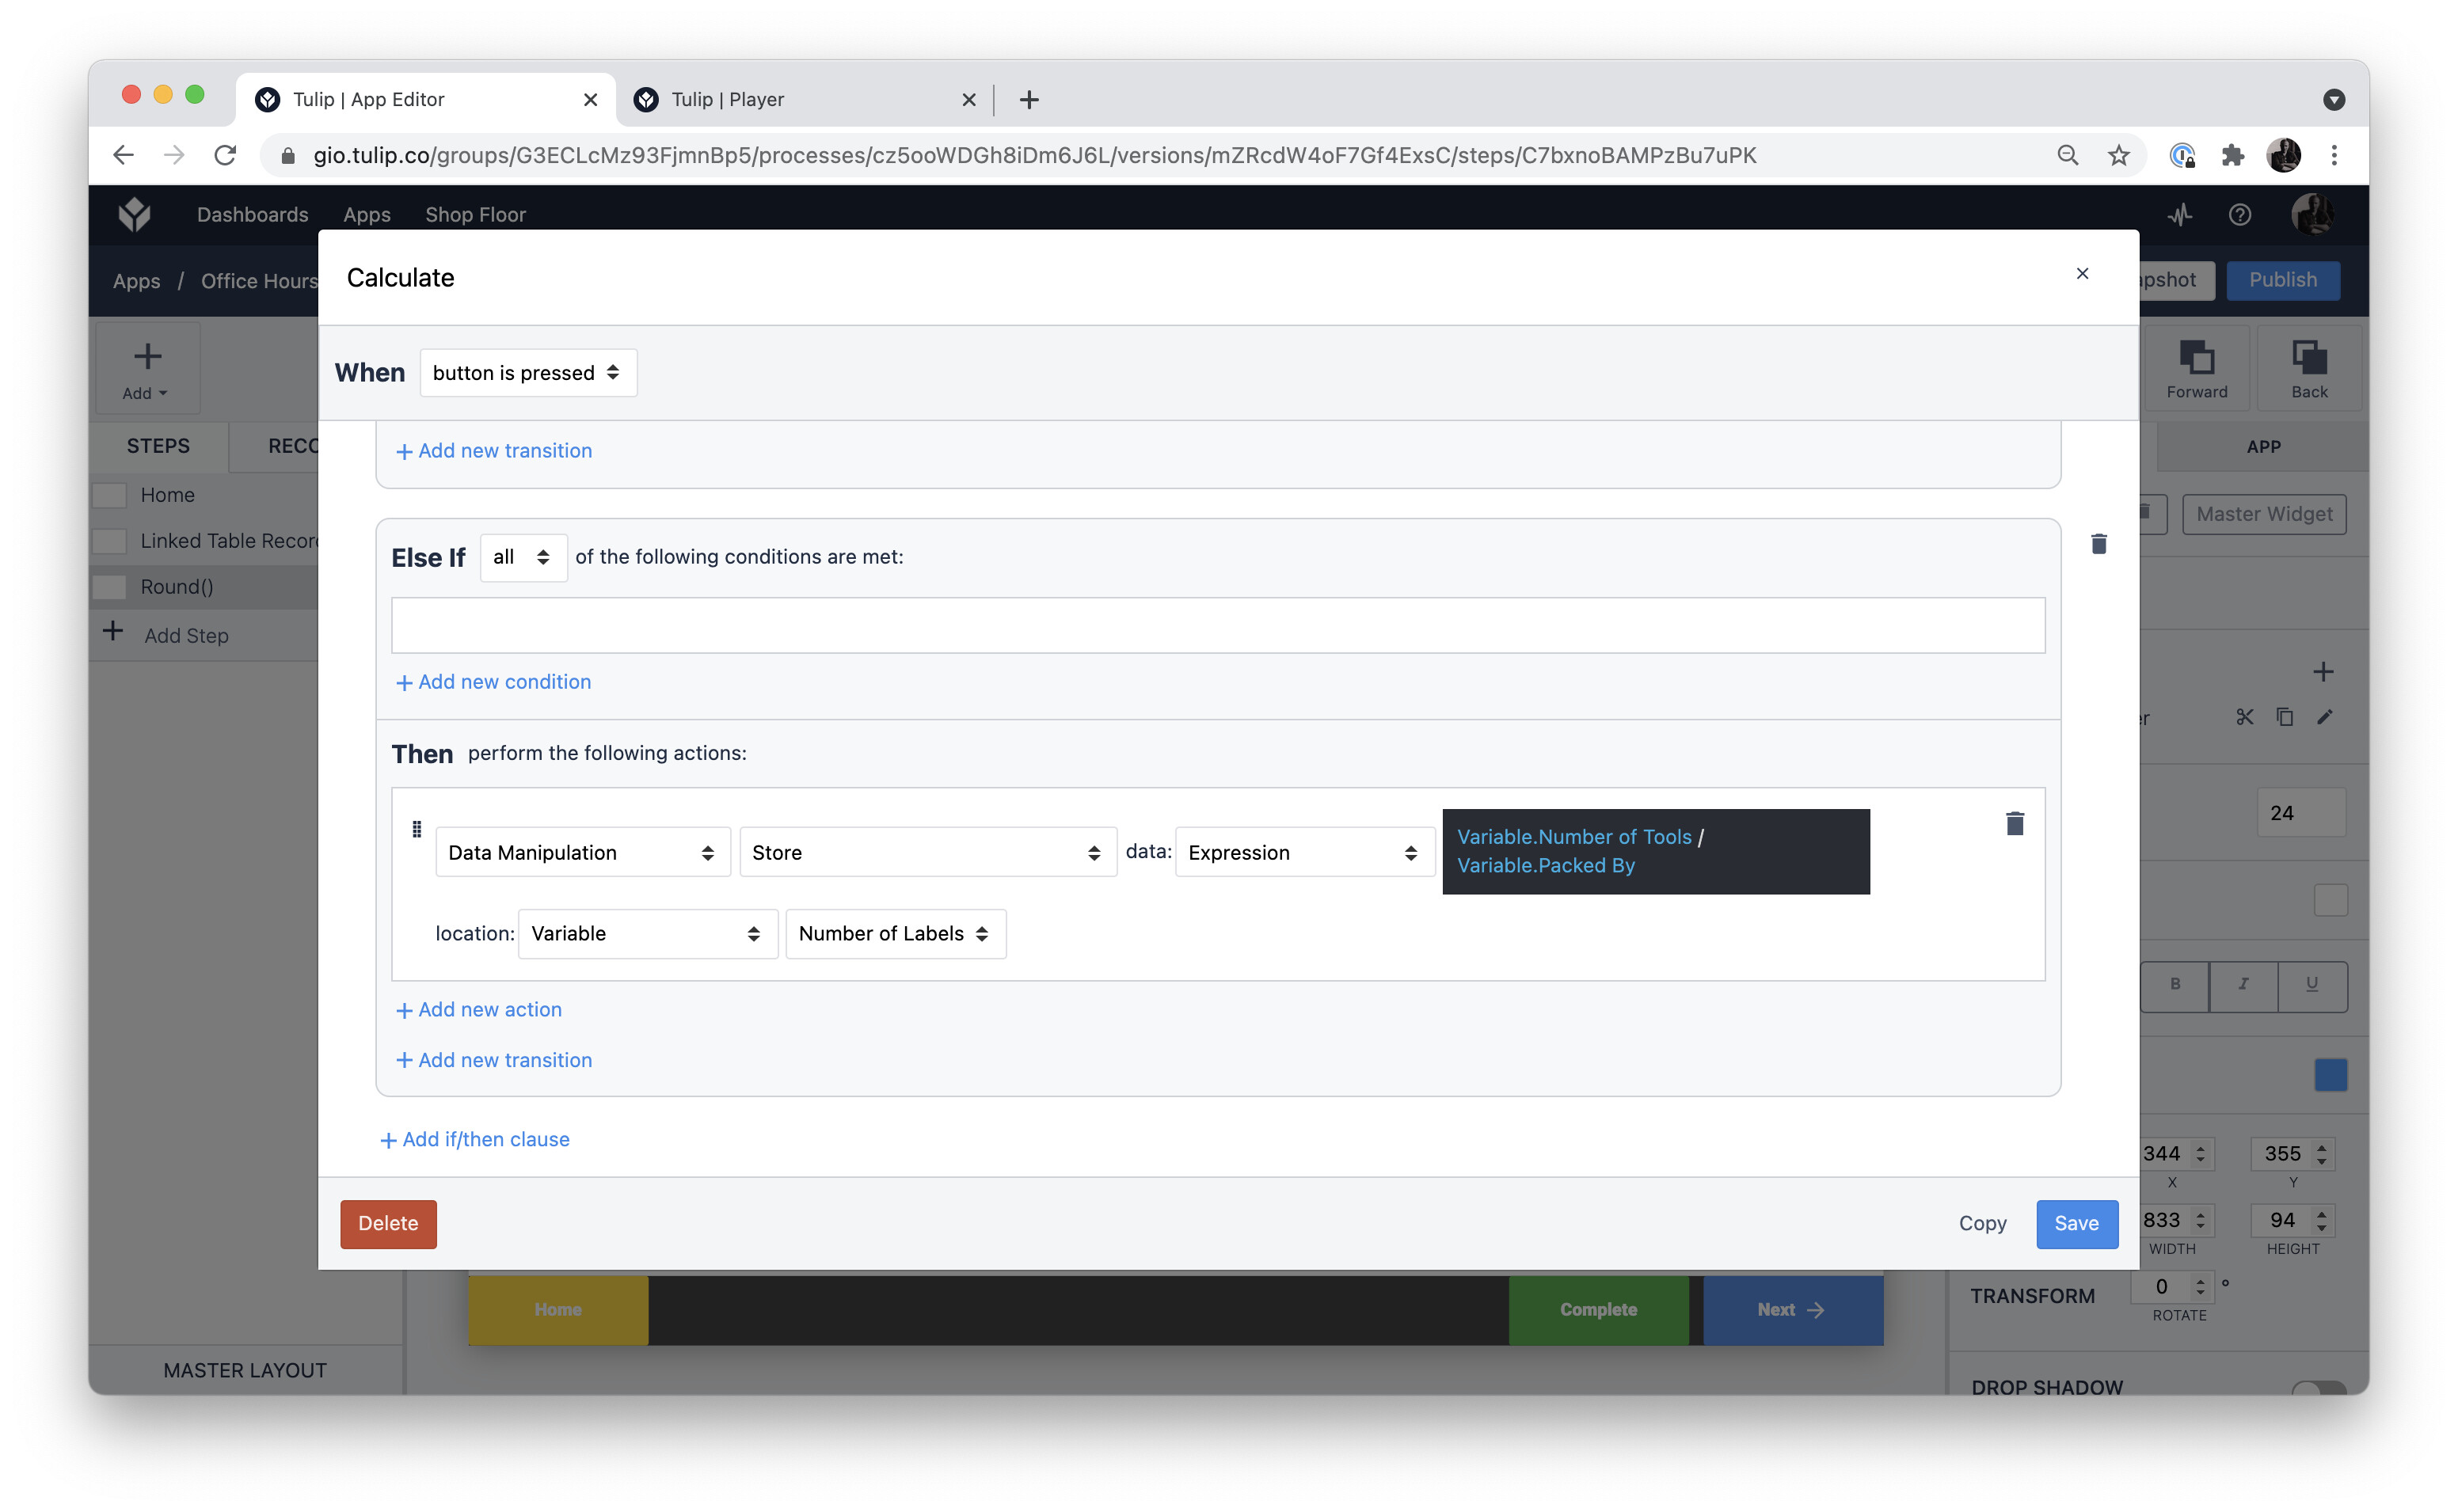Open the 'button is pressed' When dropdown
Viewport: 2458px width, 1512px height.
click(528, 373)
